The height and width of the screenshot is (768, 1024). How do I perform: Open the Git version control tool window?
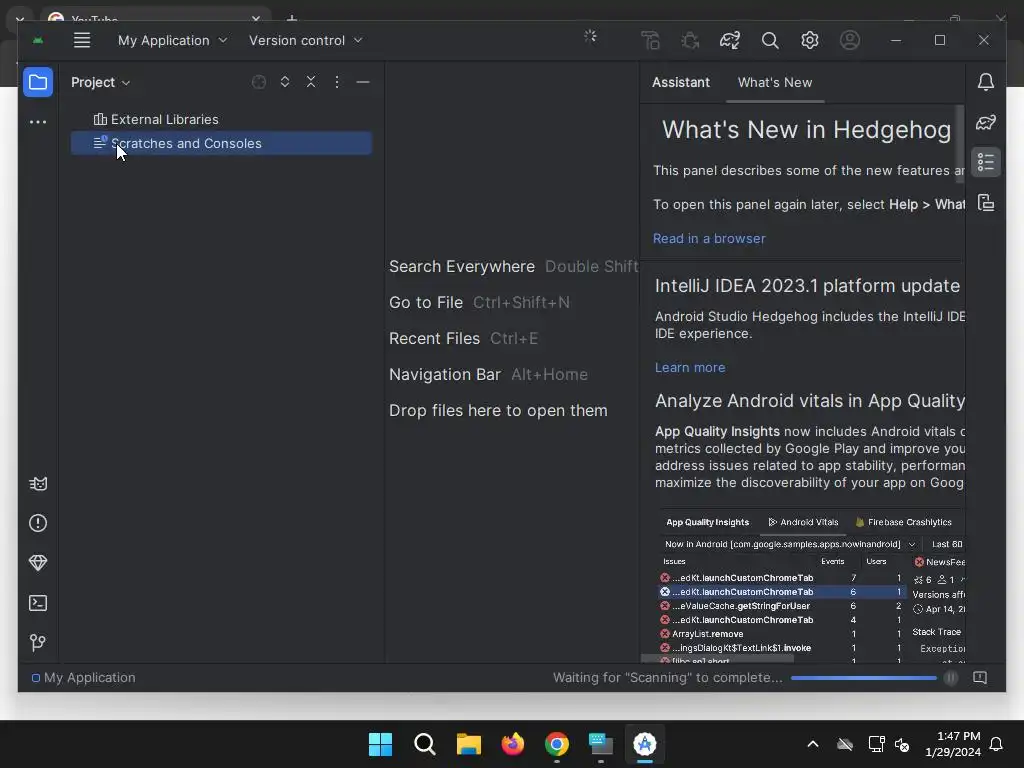(x=38, y=643)
